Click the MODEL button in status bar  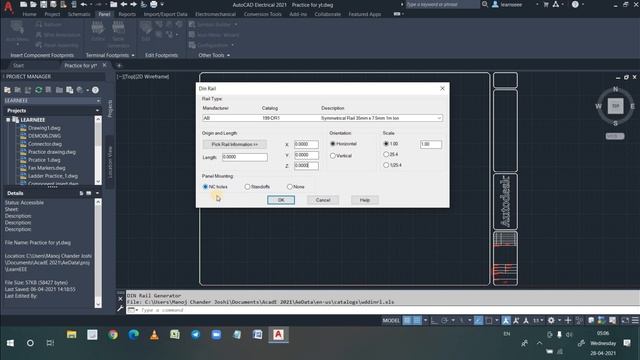pos(391,320)
